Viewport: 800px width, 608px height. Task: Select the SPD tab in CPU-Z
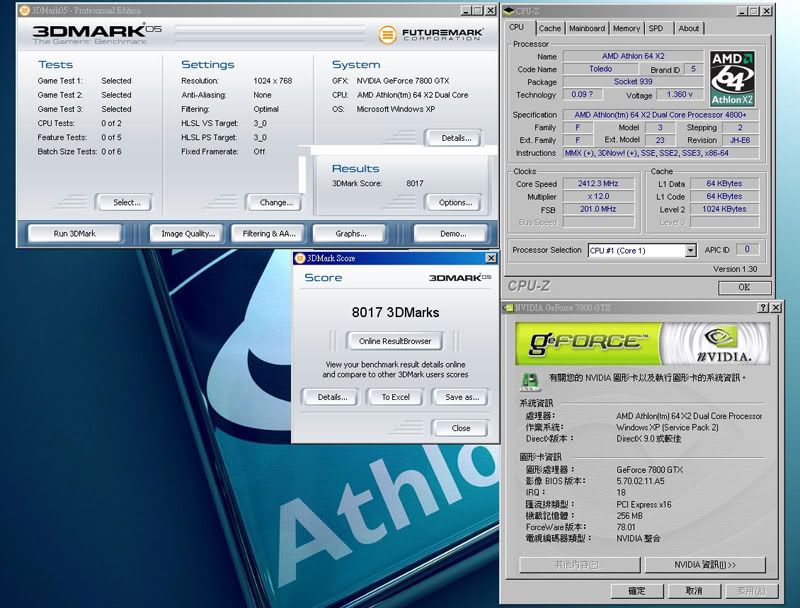click(x=656, y=29)
